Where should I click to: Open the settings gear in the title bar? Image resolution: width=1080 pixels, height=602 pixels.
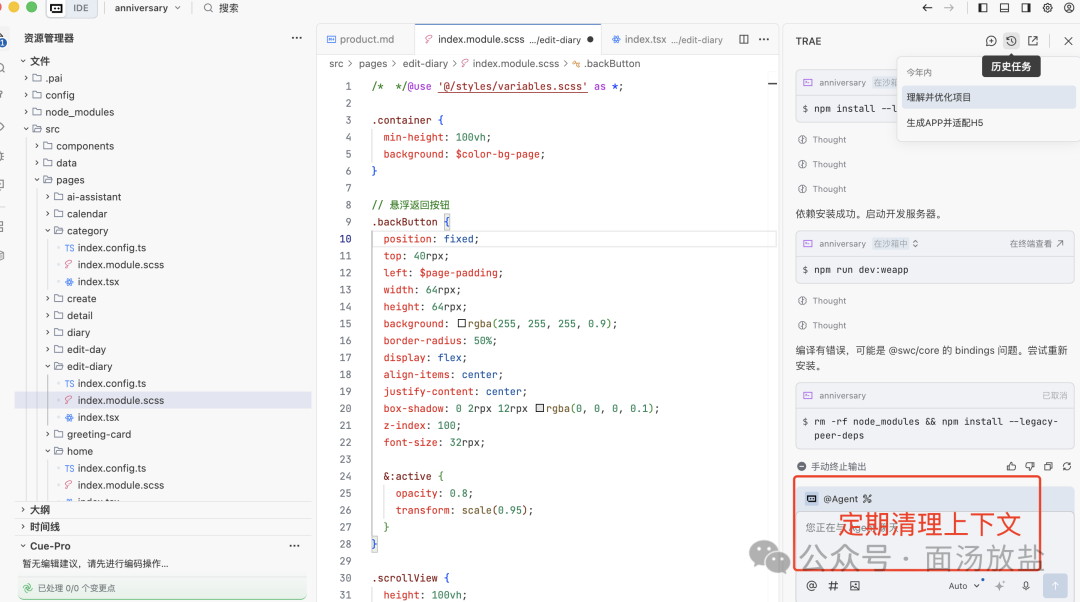(1047, 8)
